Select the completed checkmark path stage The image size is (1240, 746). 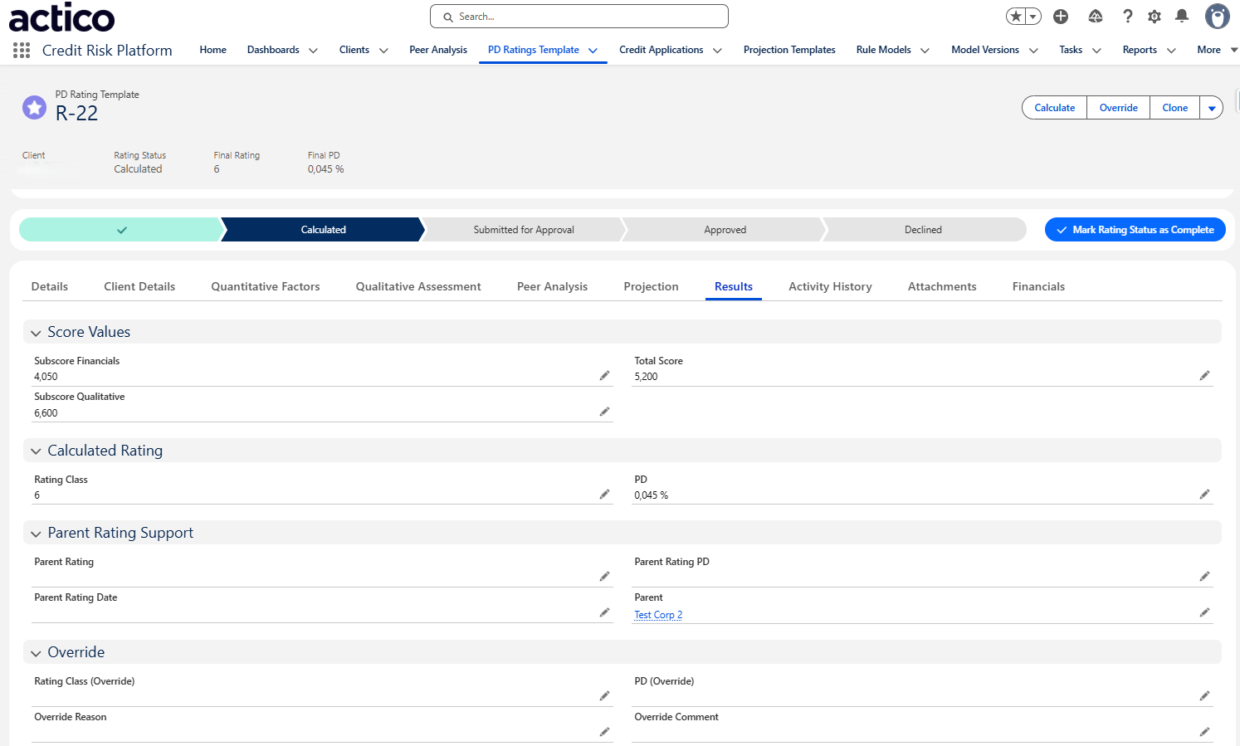tap(121, 230)
